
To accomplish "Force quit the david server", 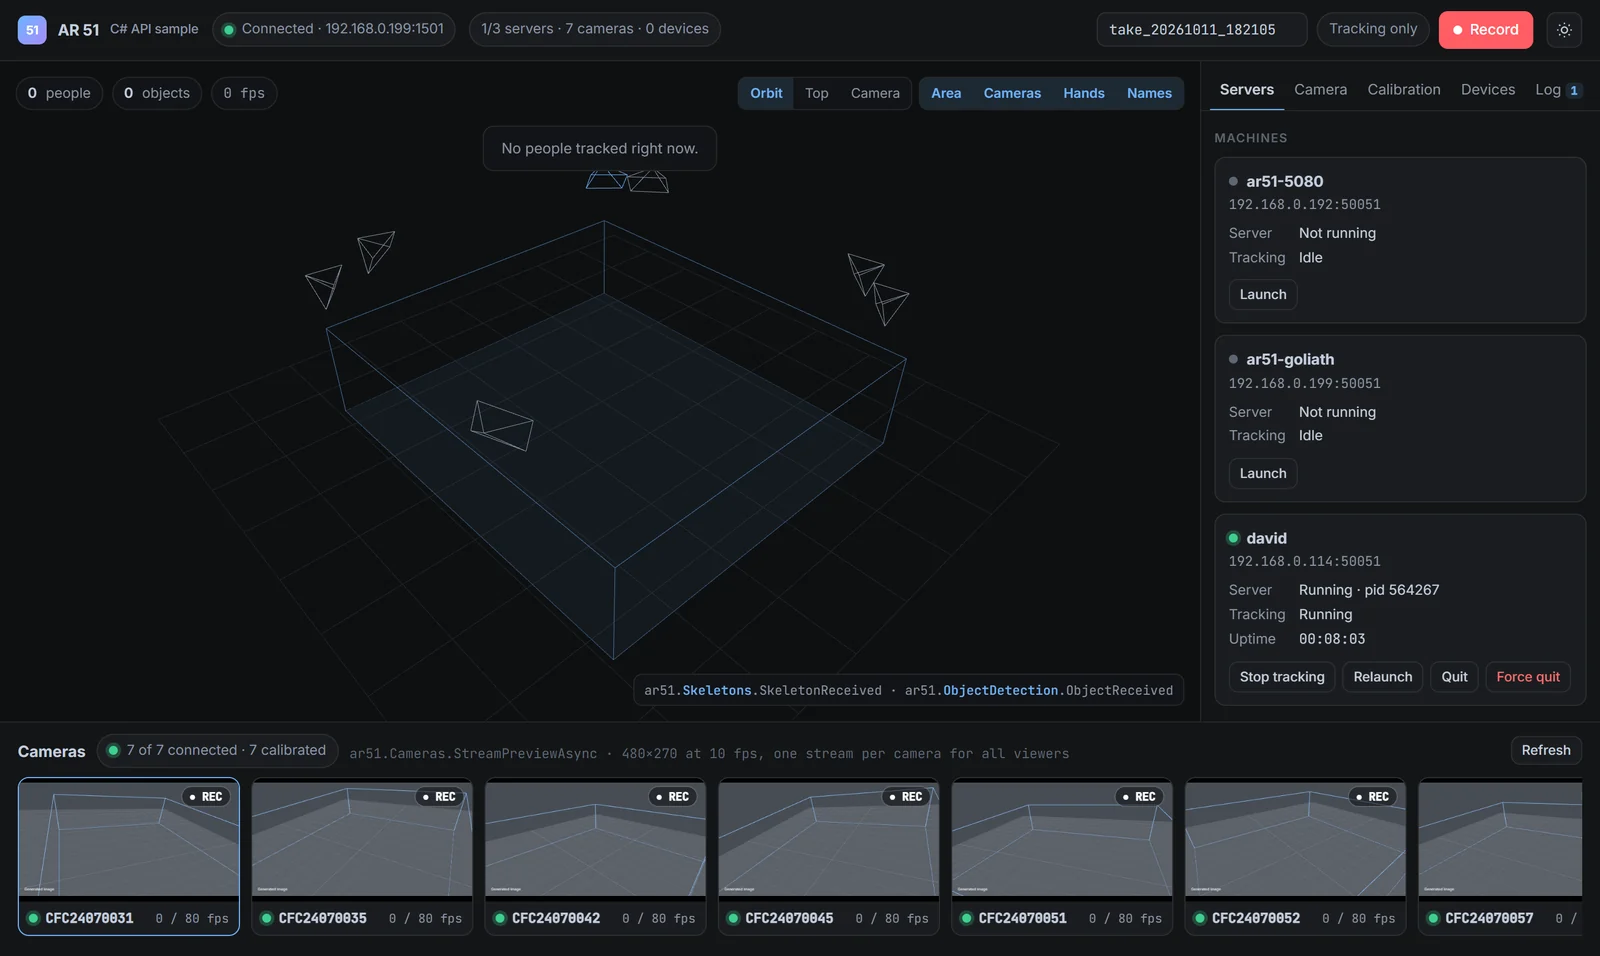I will click(1528, 677).
